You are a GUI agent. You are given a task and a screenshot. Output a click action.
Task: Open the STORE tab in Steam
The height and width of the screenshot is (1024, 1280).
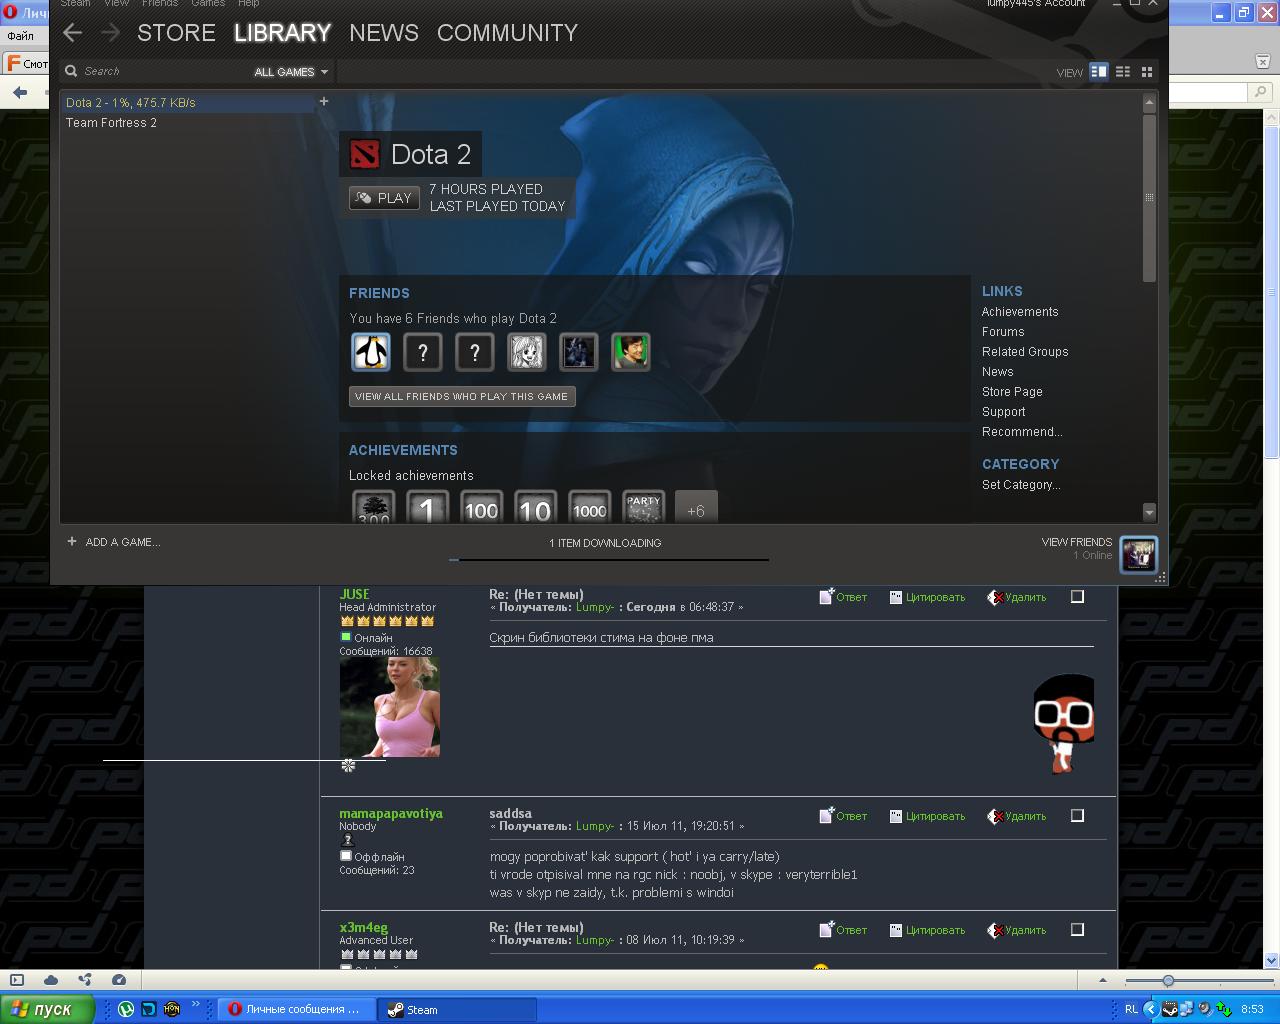pos(176,33)
